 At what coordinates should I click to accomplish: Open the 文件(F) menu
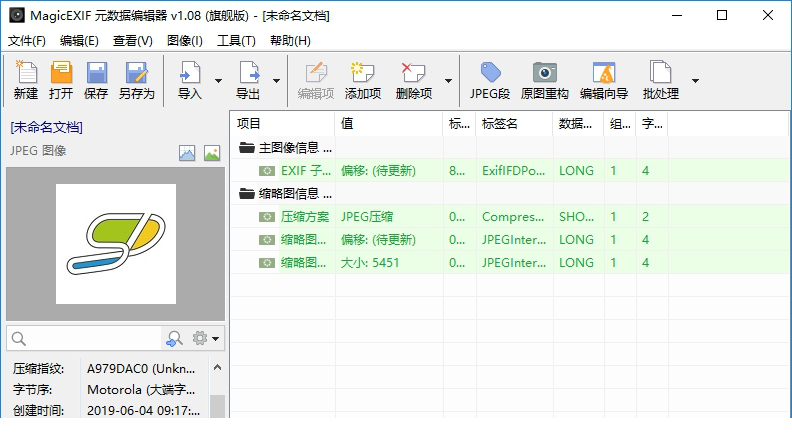click(27, 40)
